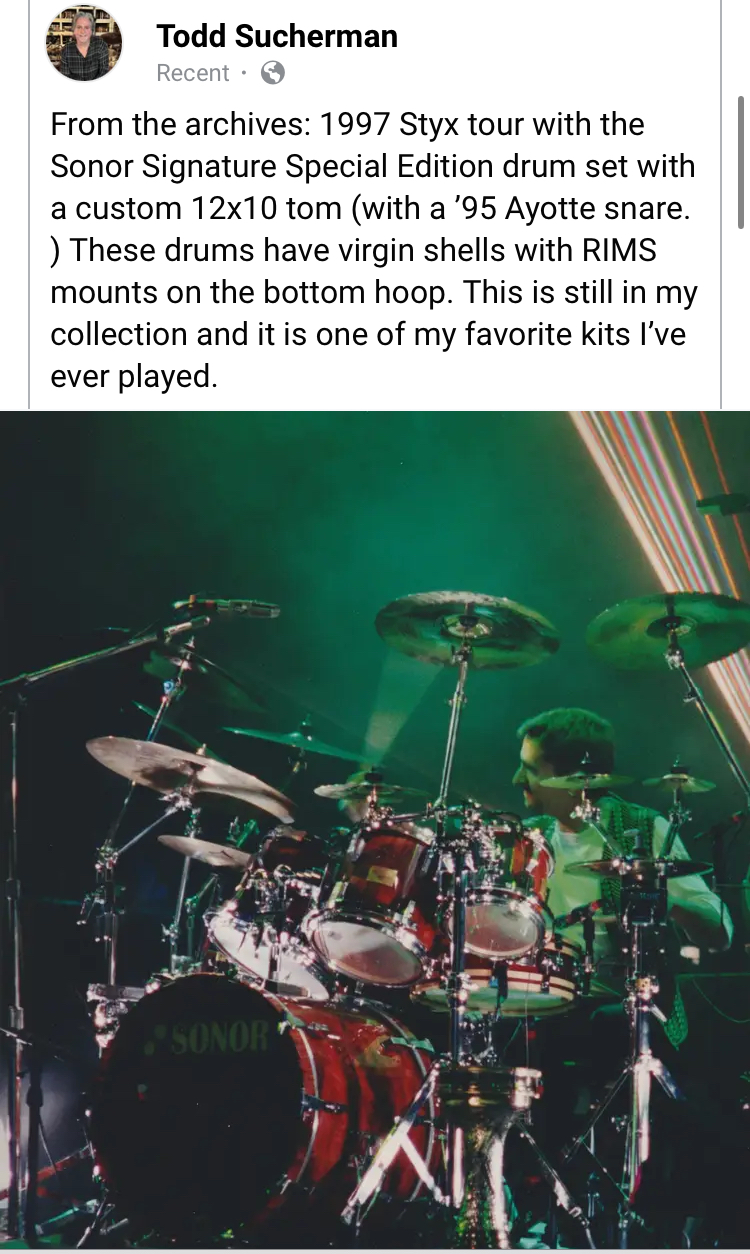
Task: Select the post text starting 'From the archives'
Action: tap(374, 250)
